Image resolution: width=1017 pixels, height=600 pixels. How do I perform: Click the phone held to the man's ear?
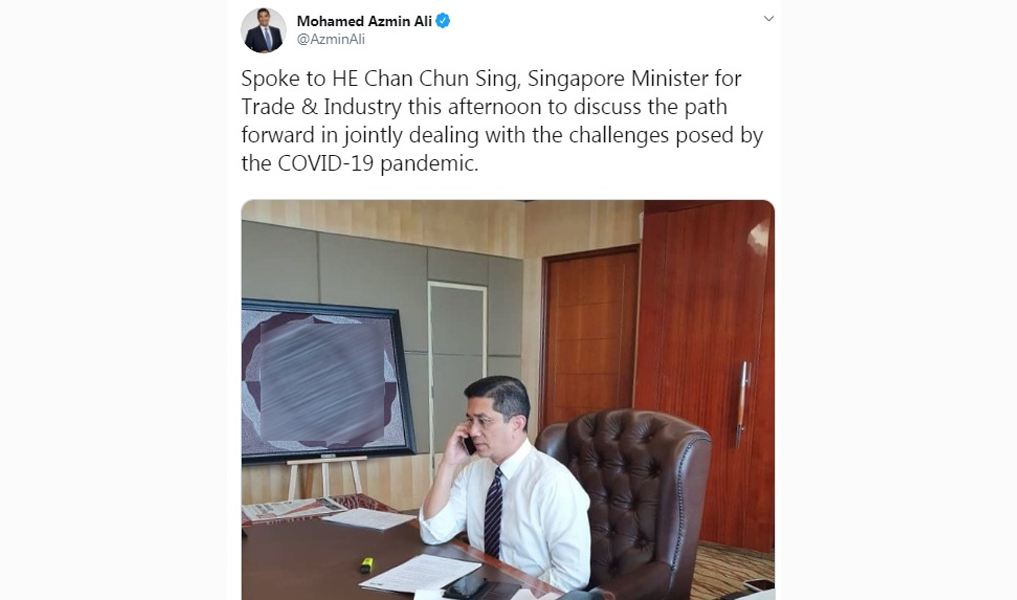coord(468,444)
